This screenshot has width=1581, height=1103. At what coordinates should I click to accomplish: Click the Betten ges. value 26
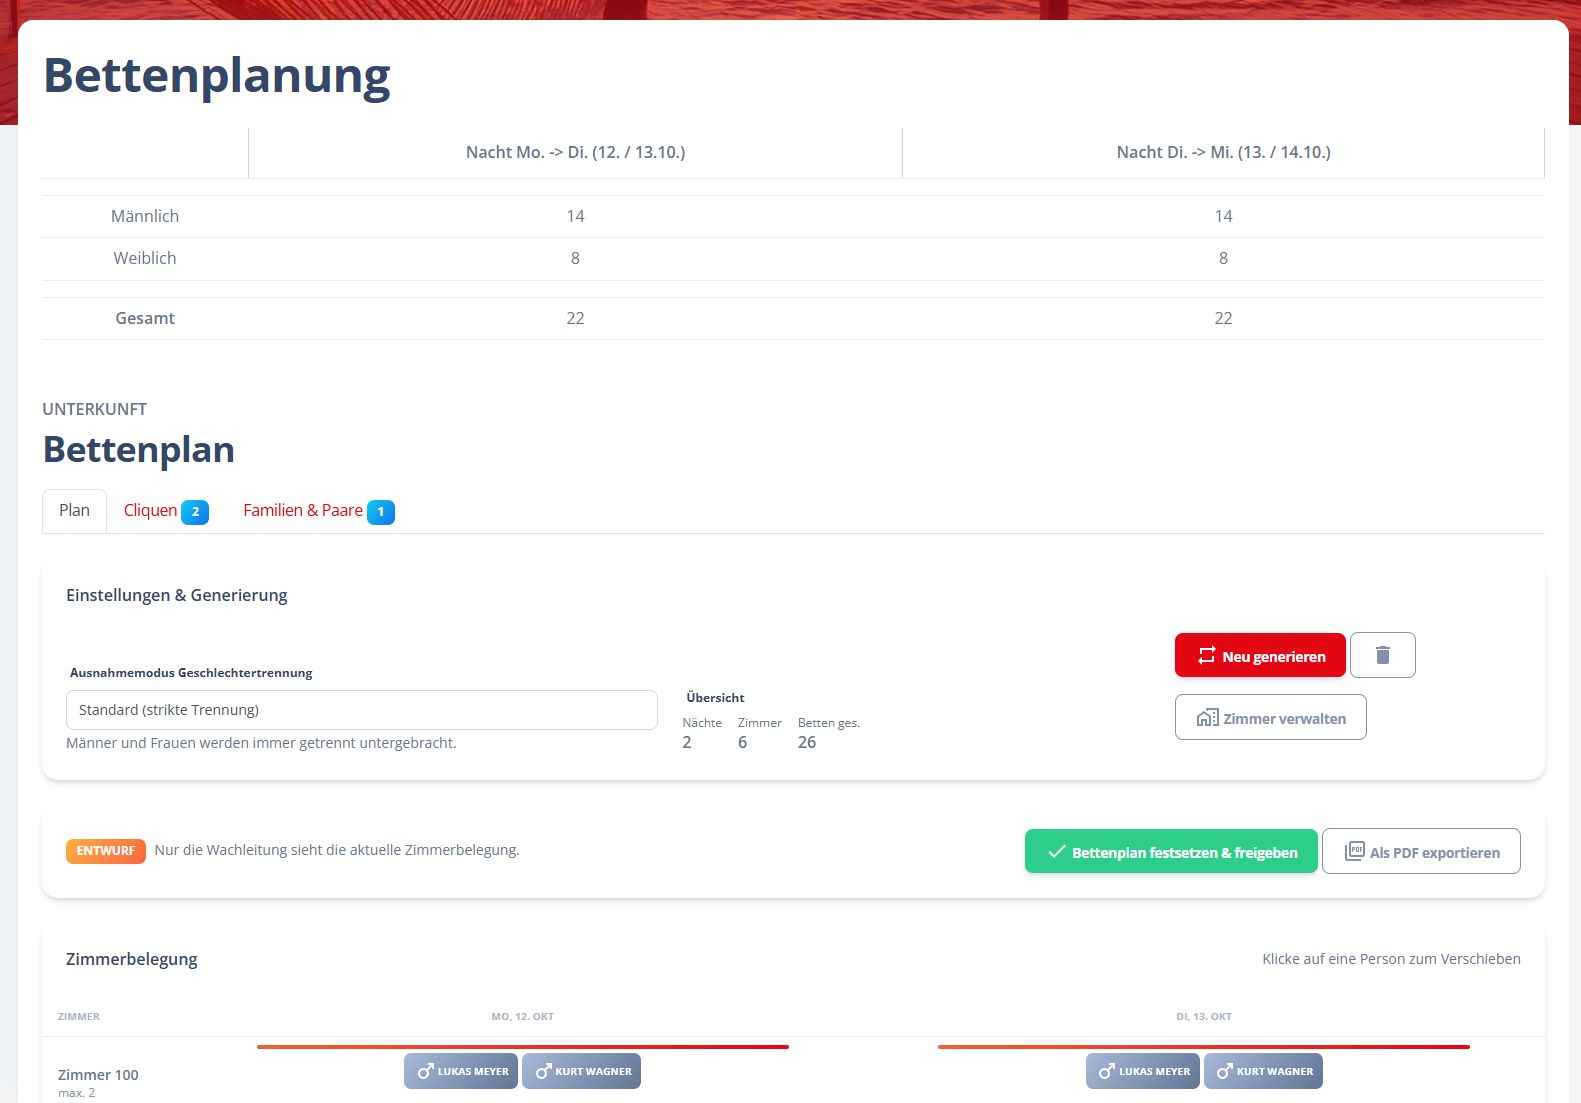(807, 742)
